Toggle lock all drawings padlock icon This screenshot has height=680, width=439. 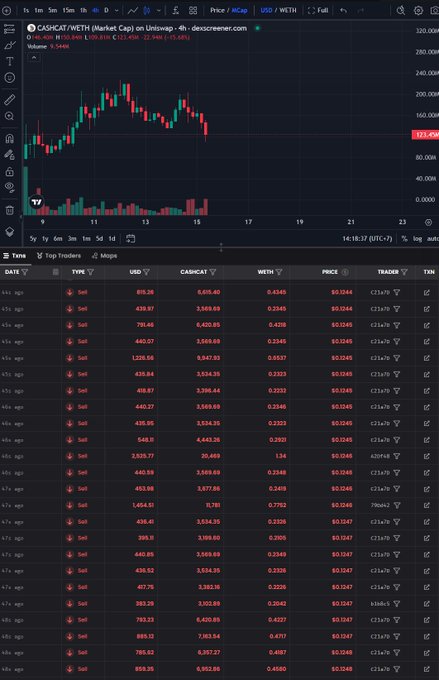(9, 172)
